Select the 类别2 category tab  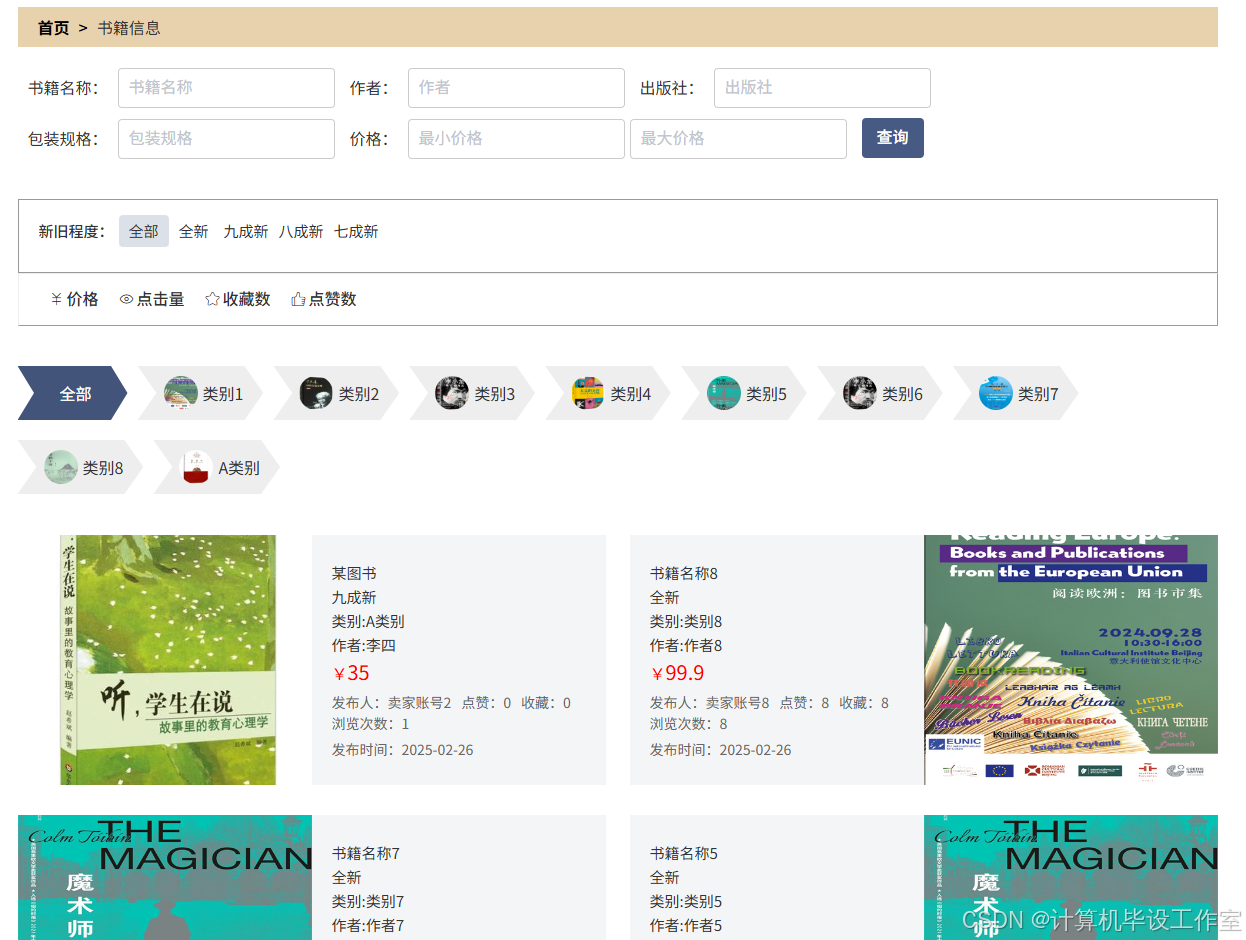[336, 393]
